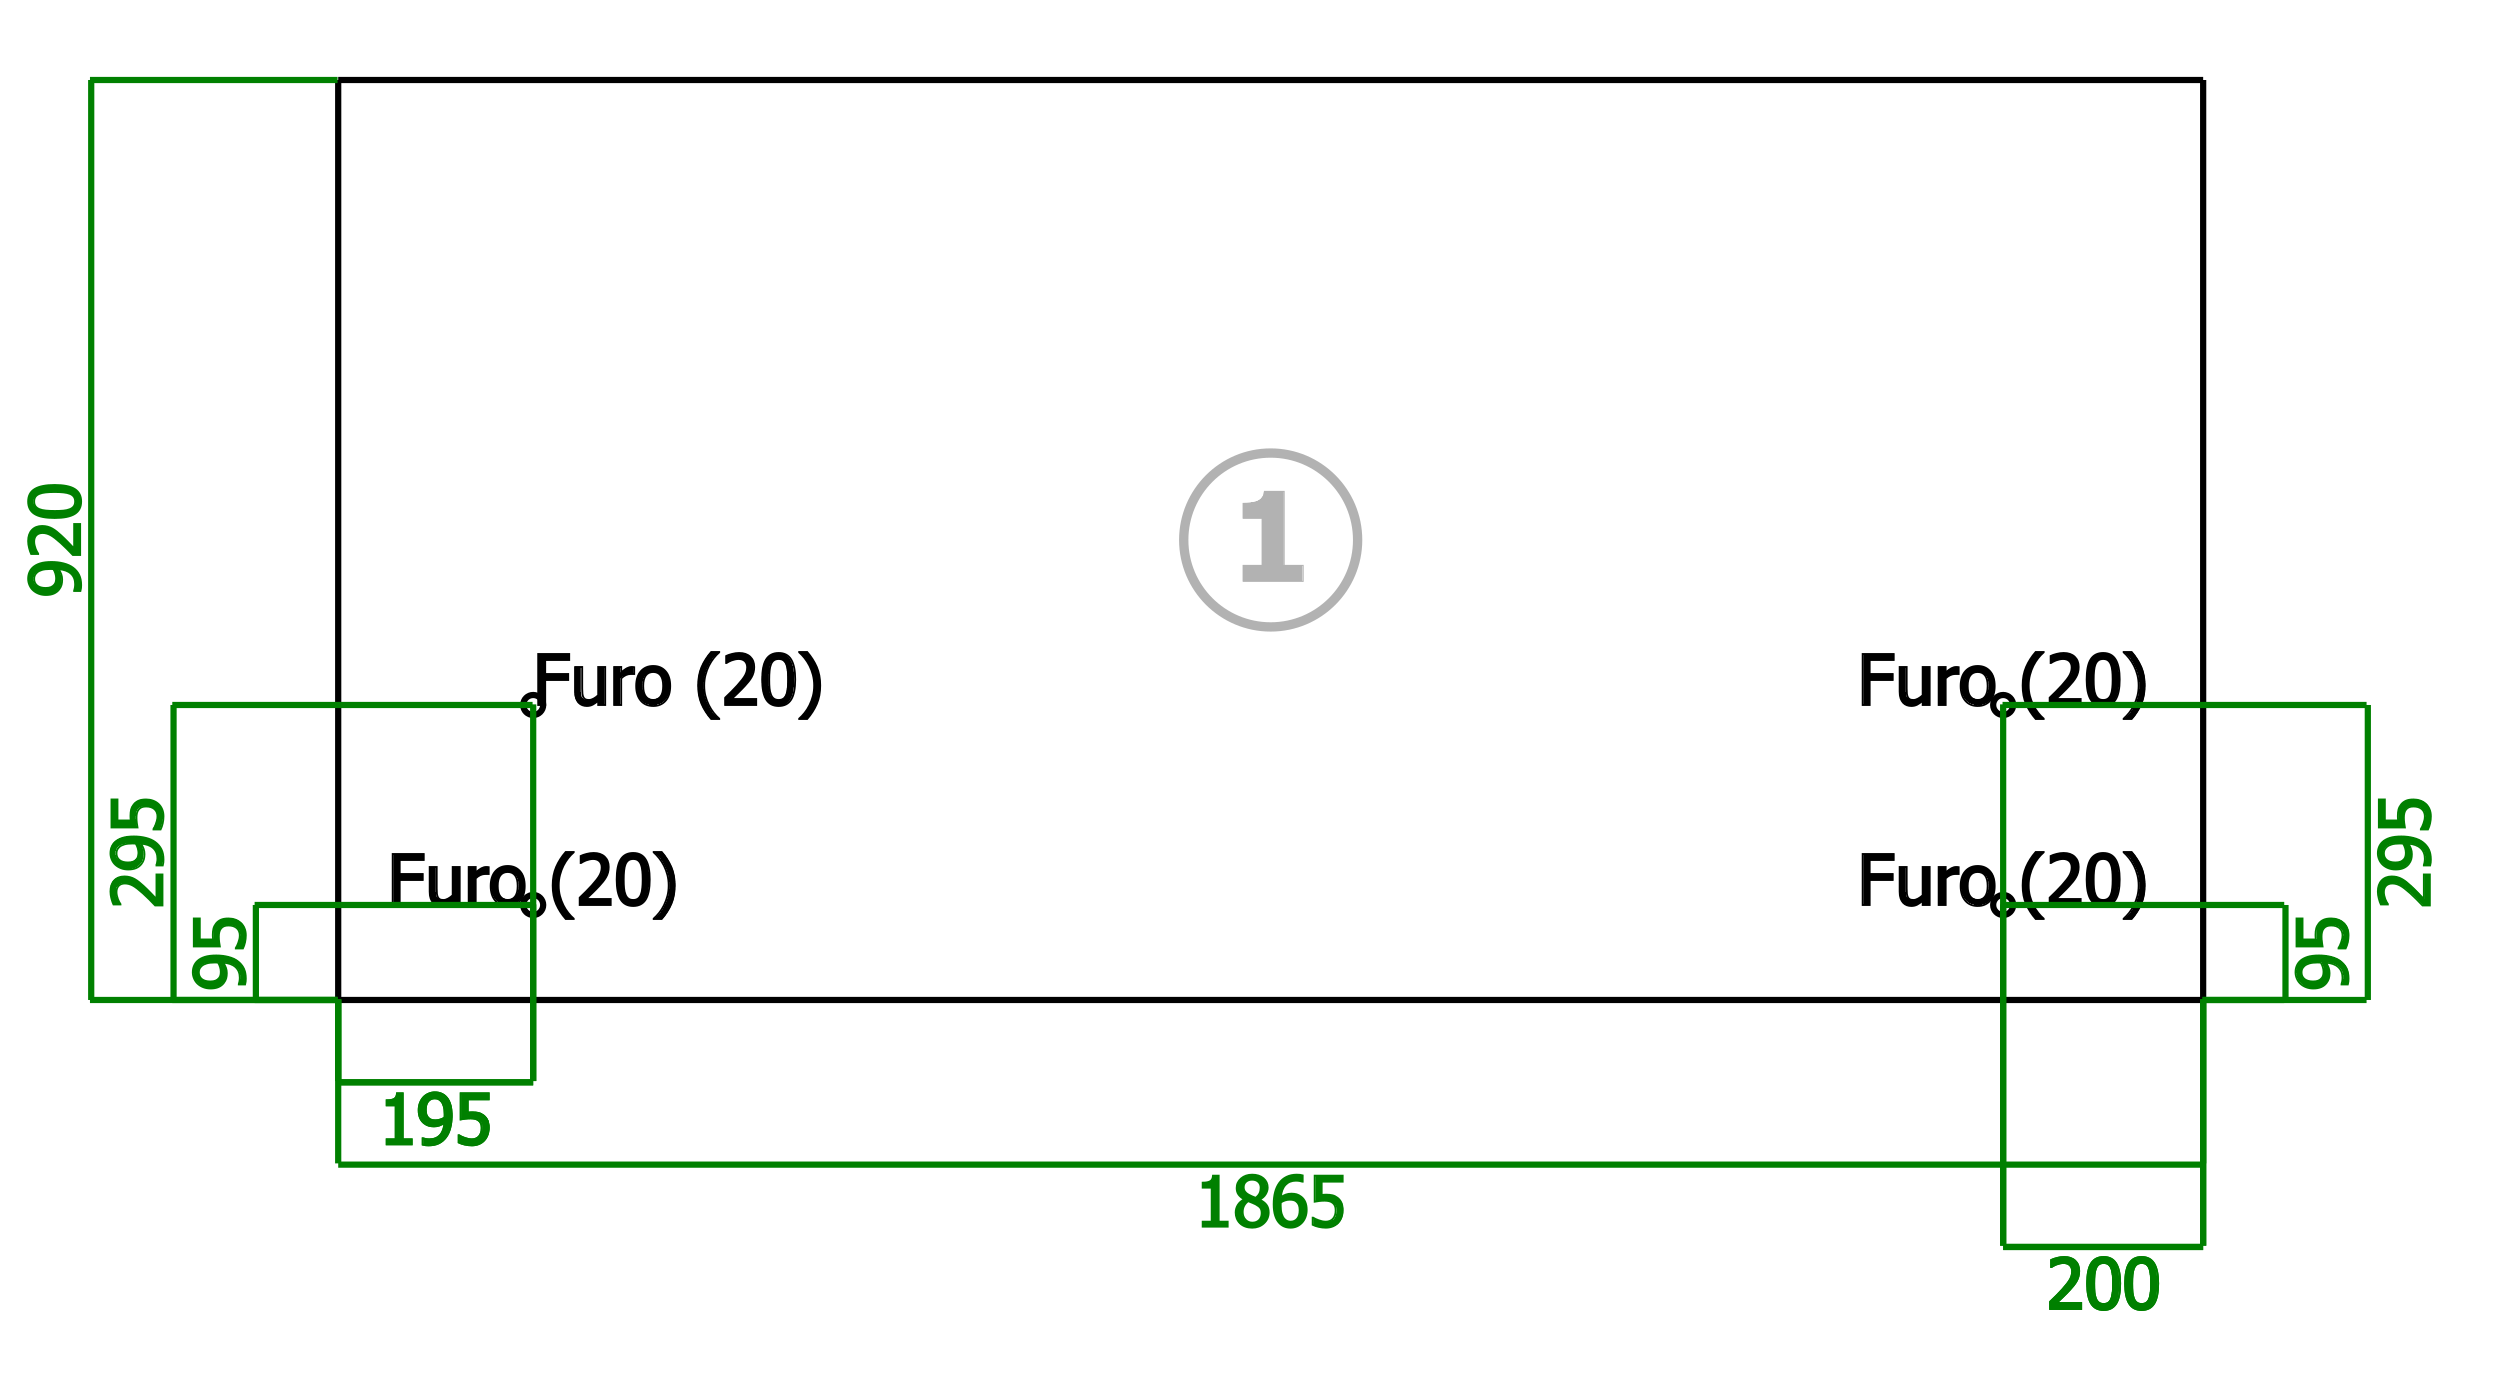
Task: Click the black top edge of the panel
Action: click(x=1270, y=80)
